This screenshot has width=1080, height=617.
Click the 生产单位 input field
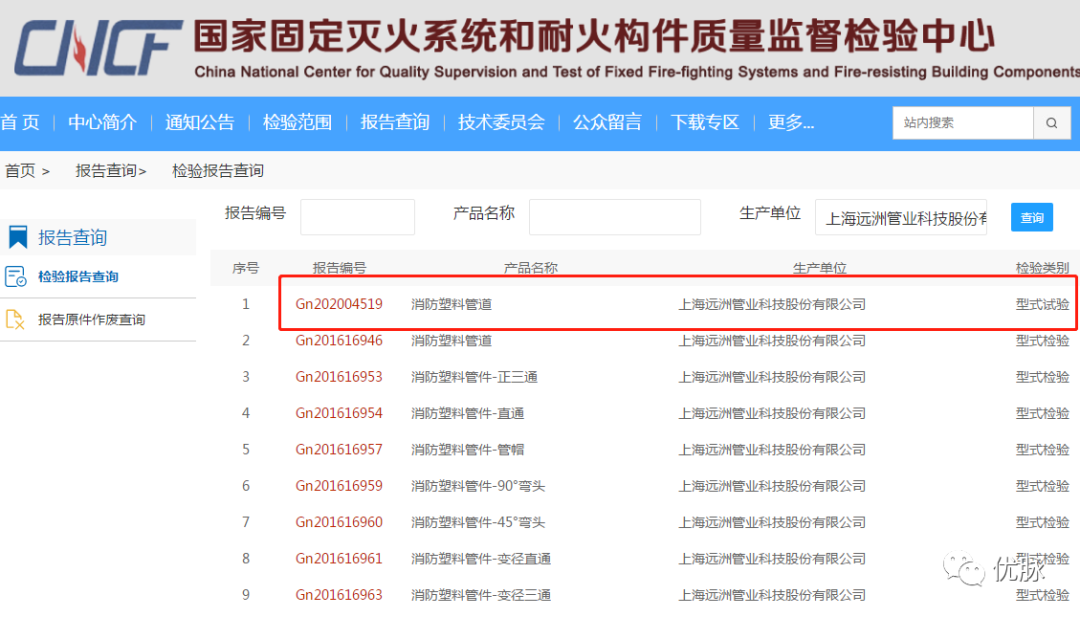[x=900, y=218]
